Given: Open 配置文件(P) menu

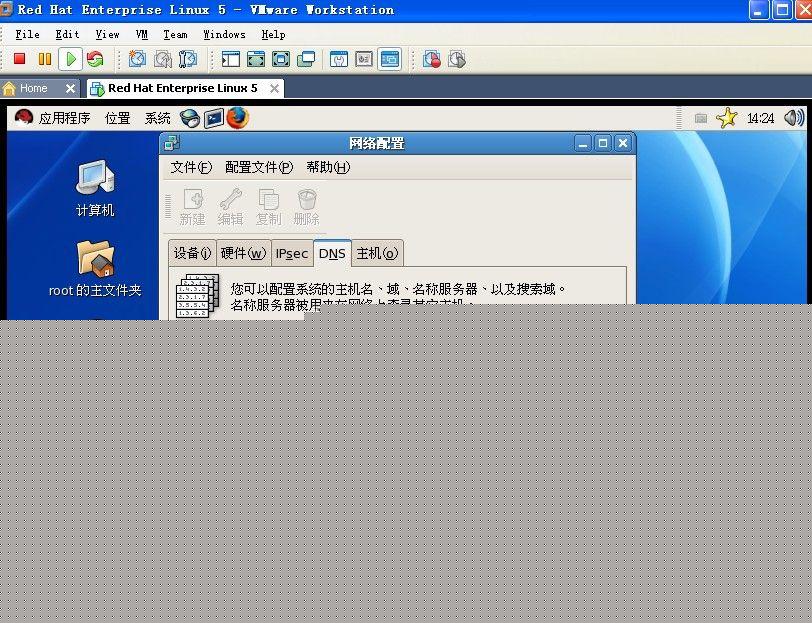Looking at the screenshot, I should (x=259, y=167).
